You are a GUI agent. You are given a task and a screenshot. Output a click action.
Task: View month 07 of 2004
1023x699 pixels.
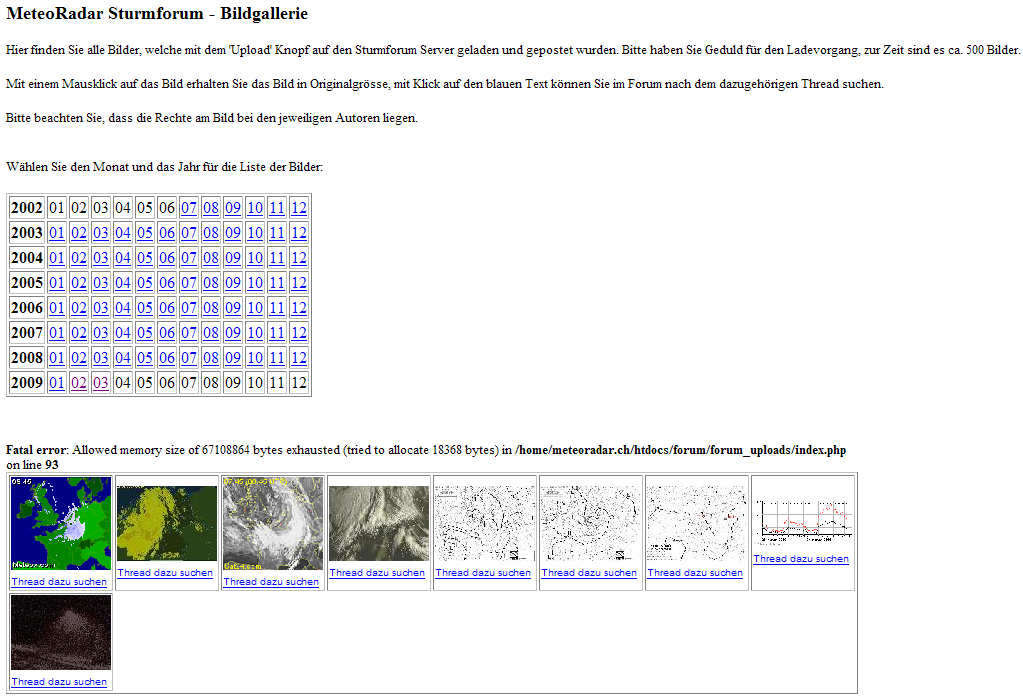point(189,258)
